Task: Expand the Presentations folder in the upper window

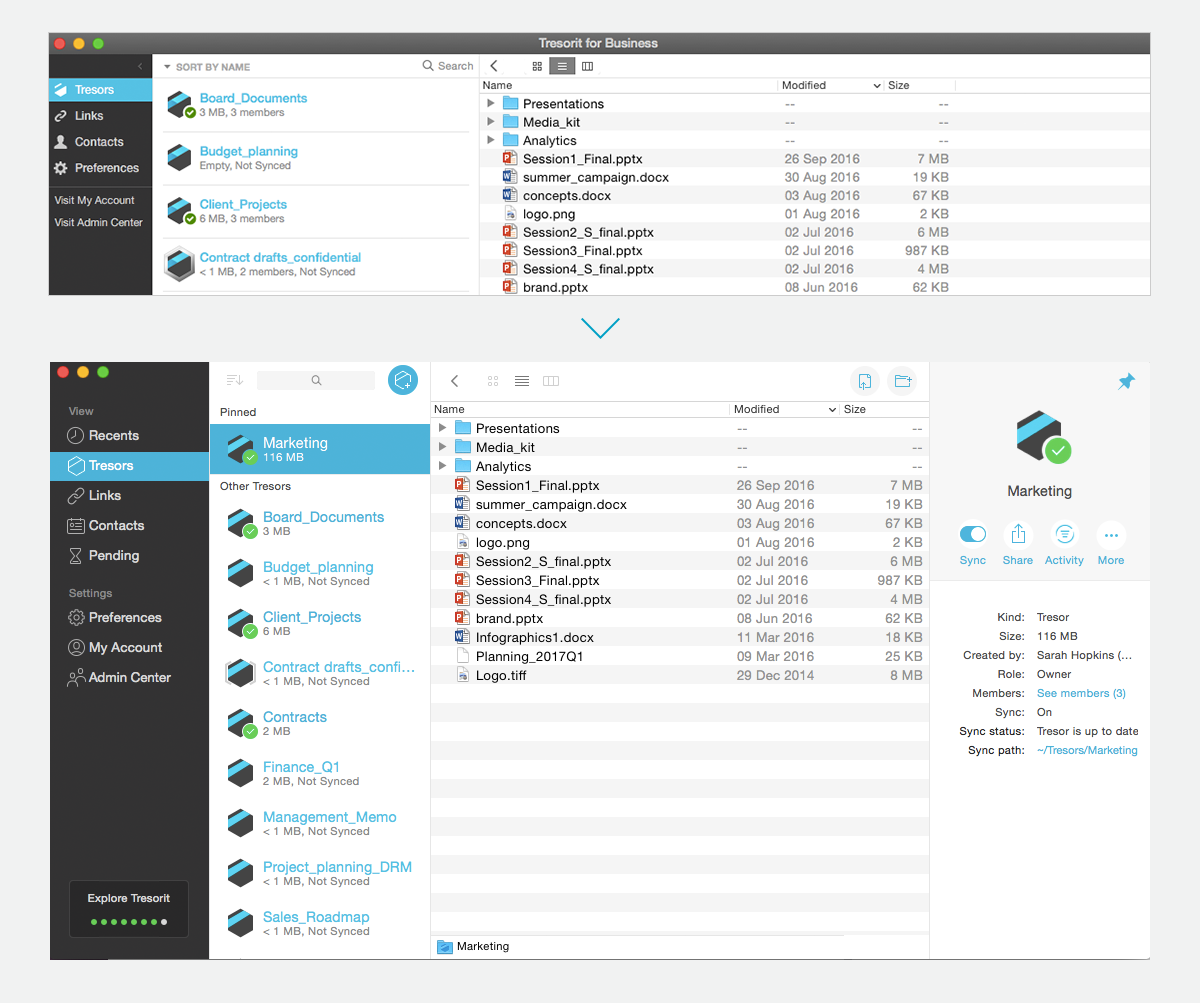Action: click(x=491, y=104)
